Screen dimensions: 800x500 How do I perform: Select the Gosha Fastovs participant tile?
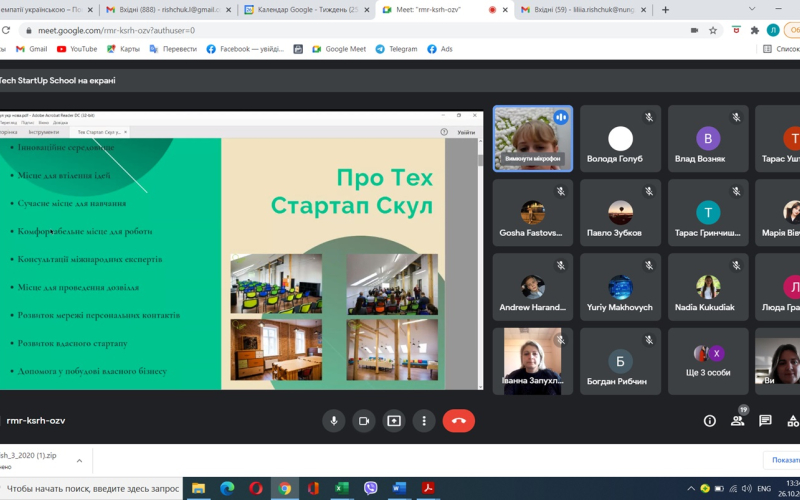tap(533, 213)
